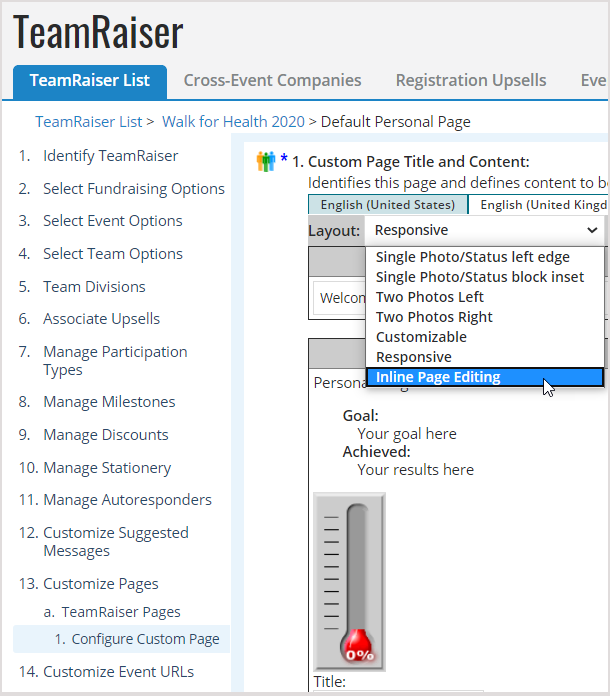This screenshot has width=610, height=696.
Task: Open the Layout dropdown showing Responsive
Action: (x=484, y=230)
